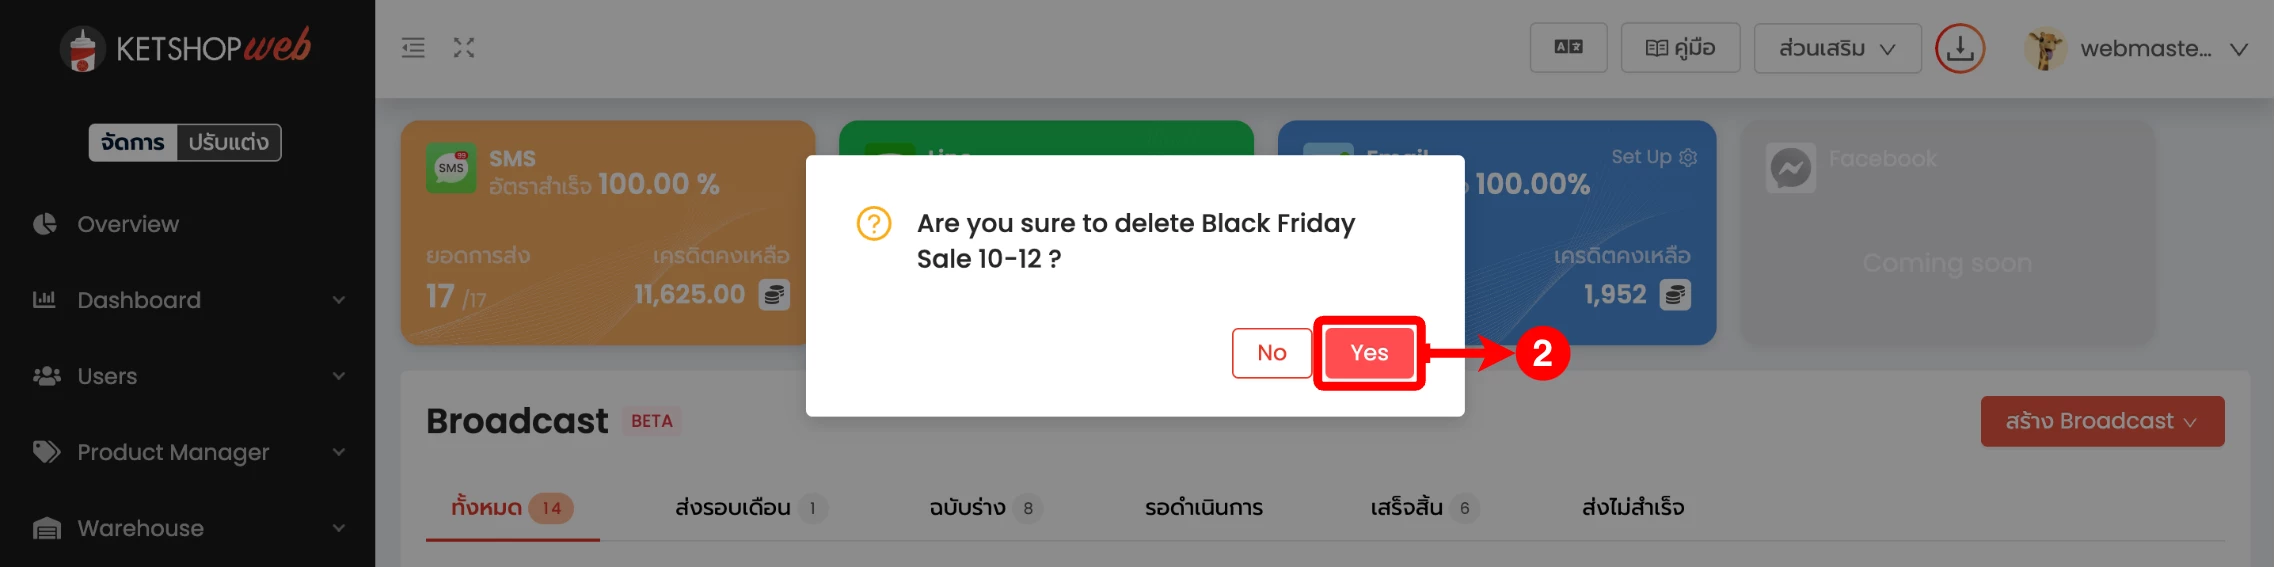
Task: Click the webmaster profile avatar
Action: pyautogui.click(x=2045, y=48)
